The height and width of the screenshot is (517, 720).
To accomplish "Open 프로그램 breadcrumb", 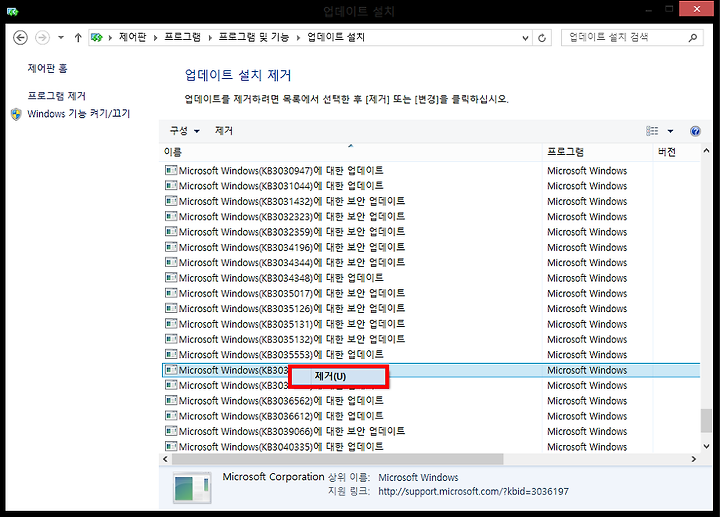I will tap(182, 37).
